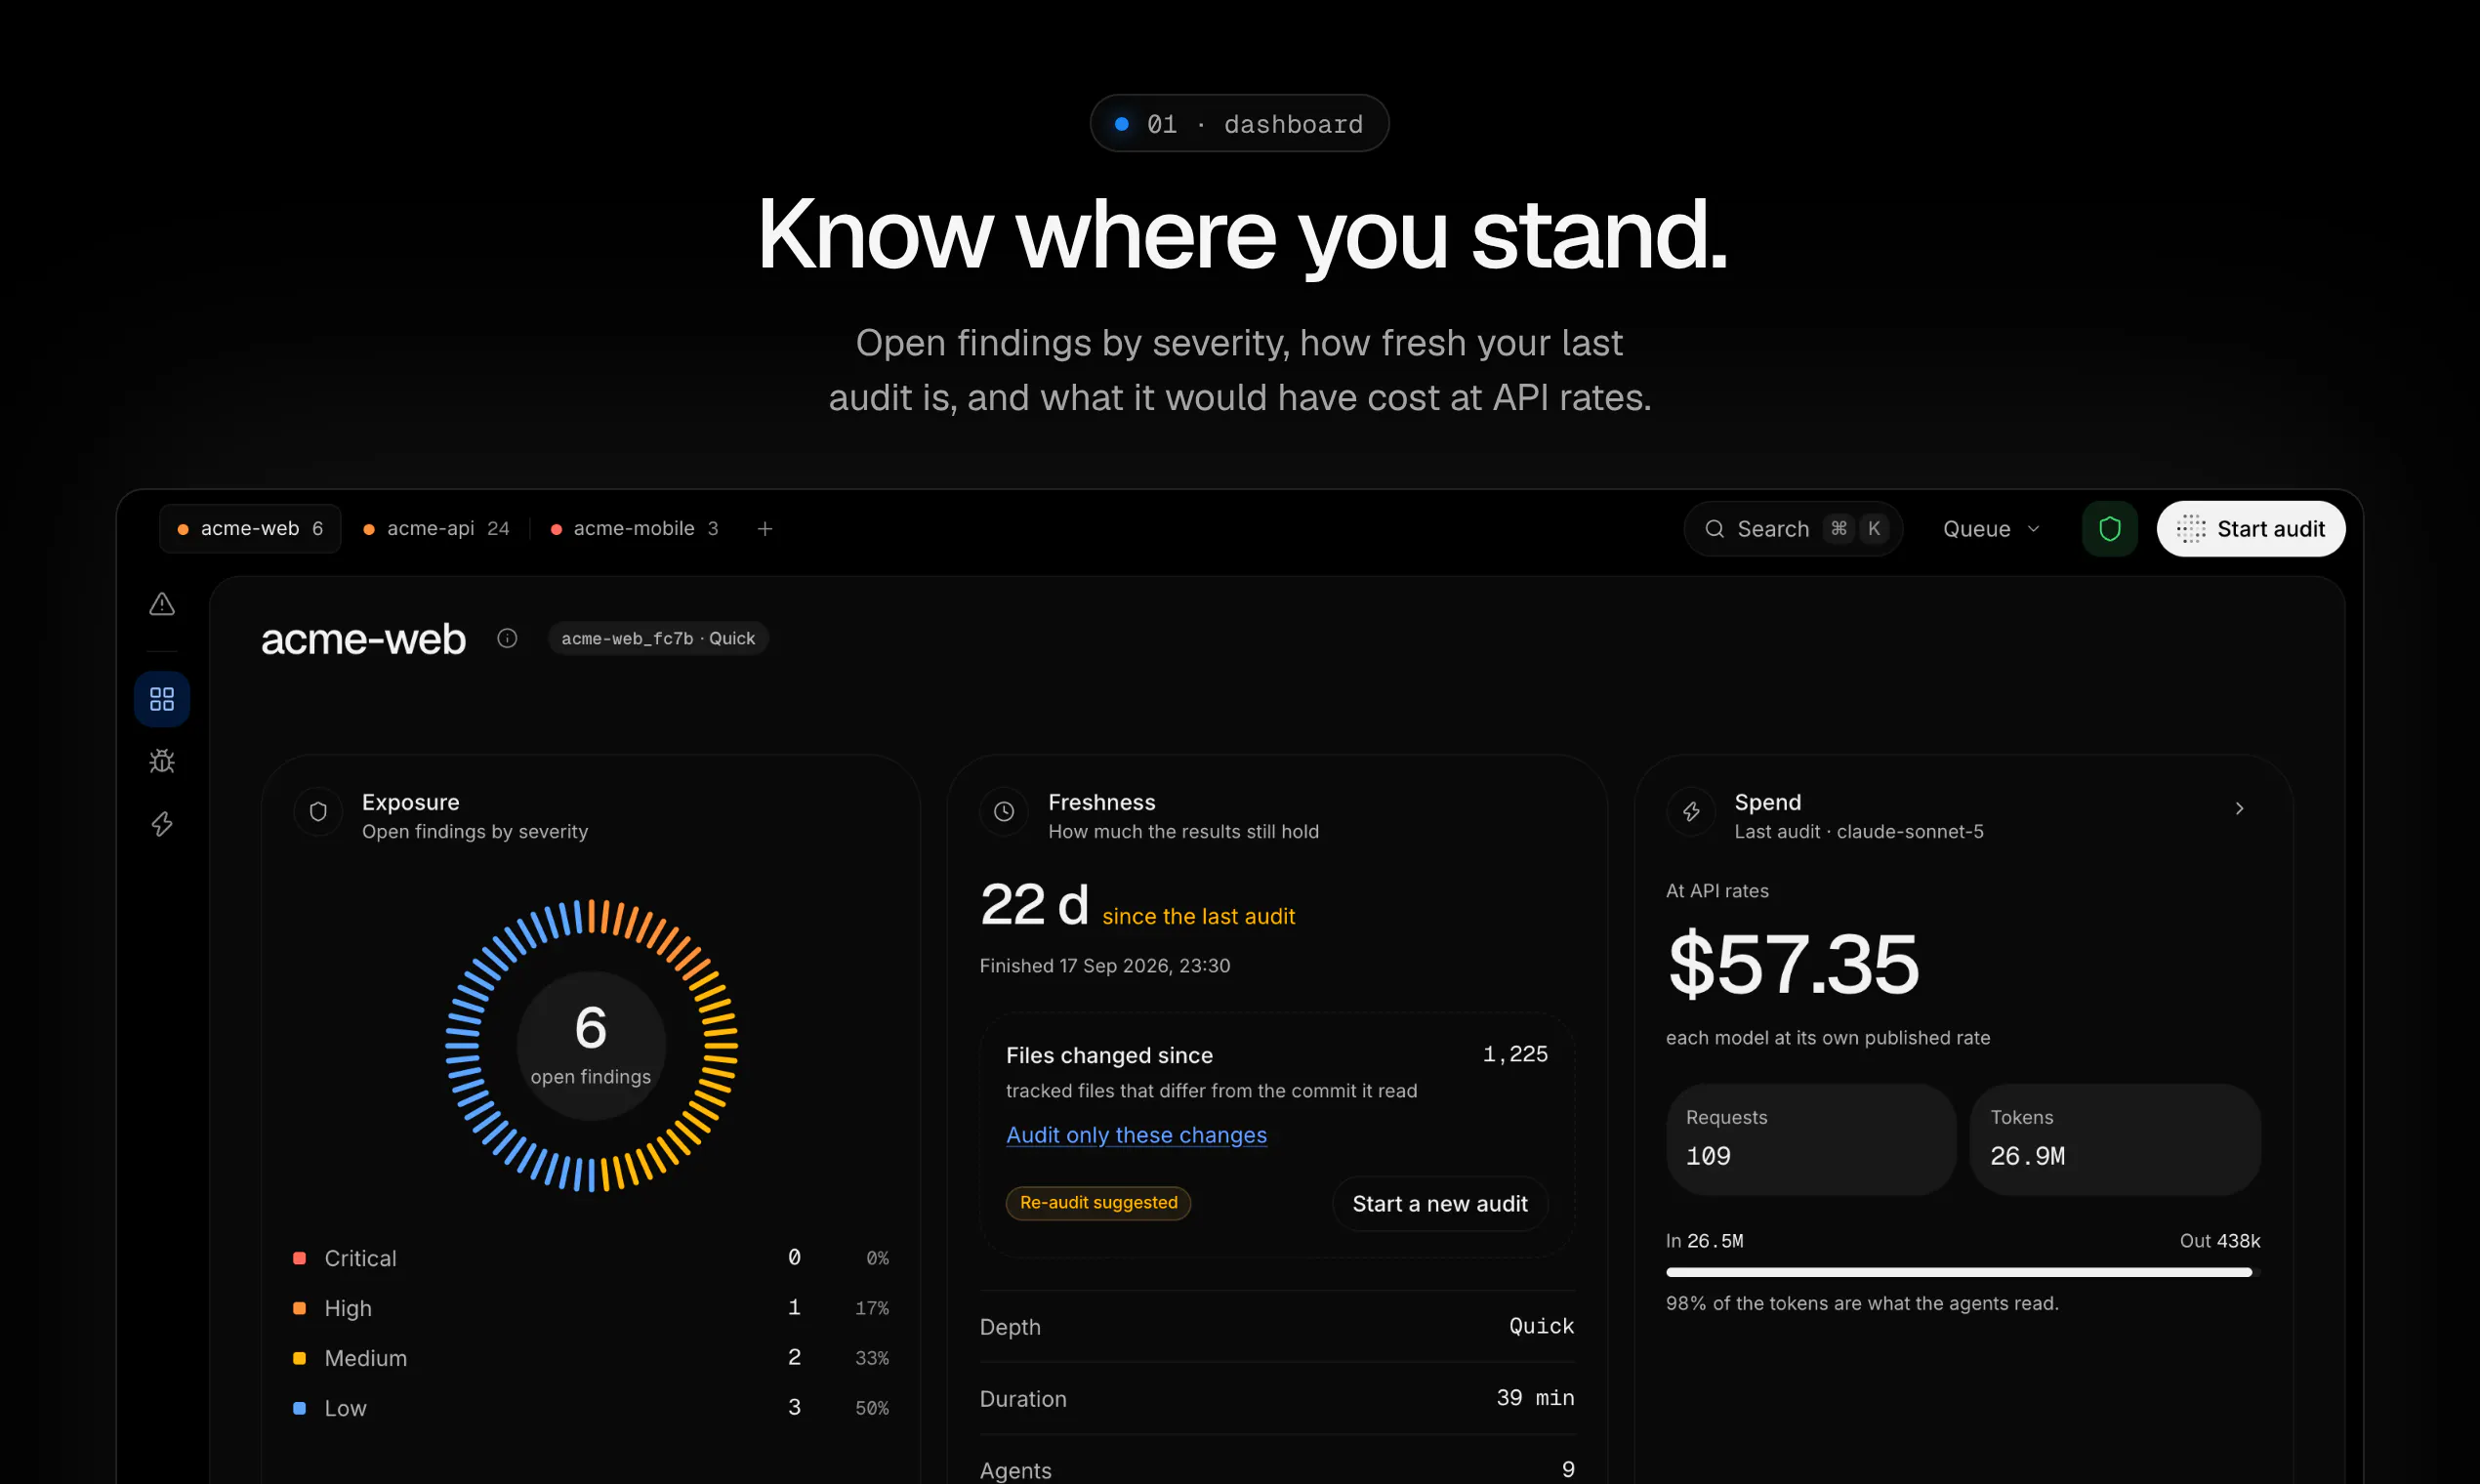Click the Depth row Quick value
This screenshot has width=2480, height=1484.
tap(1541, 1326)
